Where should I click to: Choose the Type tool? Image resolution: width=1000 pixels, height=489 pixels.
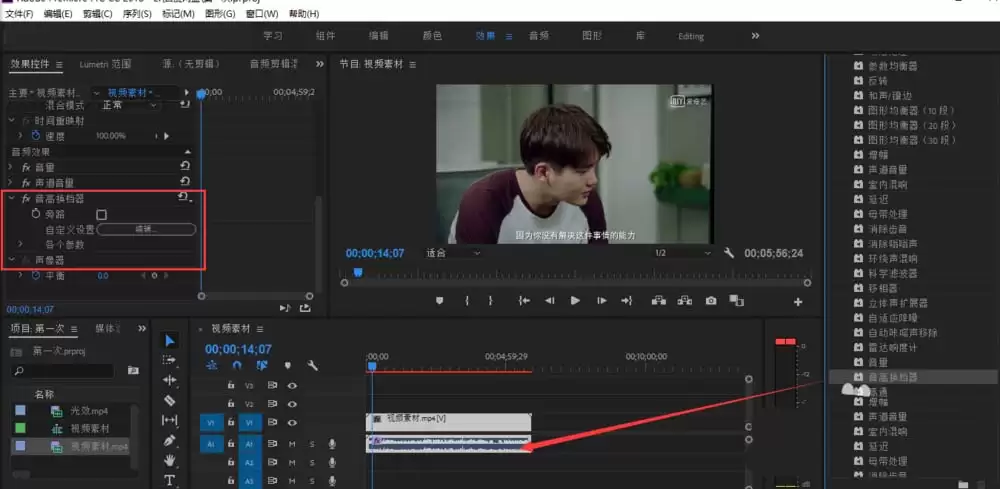170,480
